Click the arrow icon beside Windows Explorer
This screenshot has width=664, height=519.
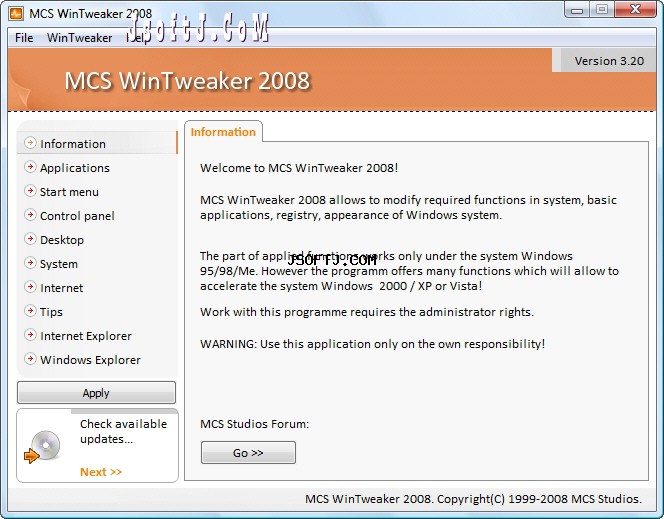click(x=30, y=359)
